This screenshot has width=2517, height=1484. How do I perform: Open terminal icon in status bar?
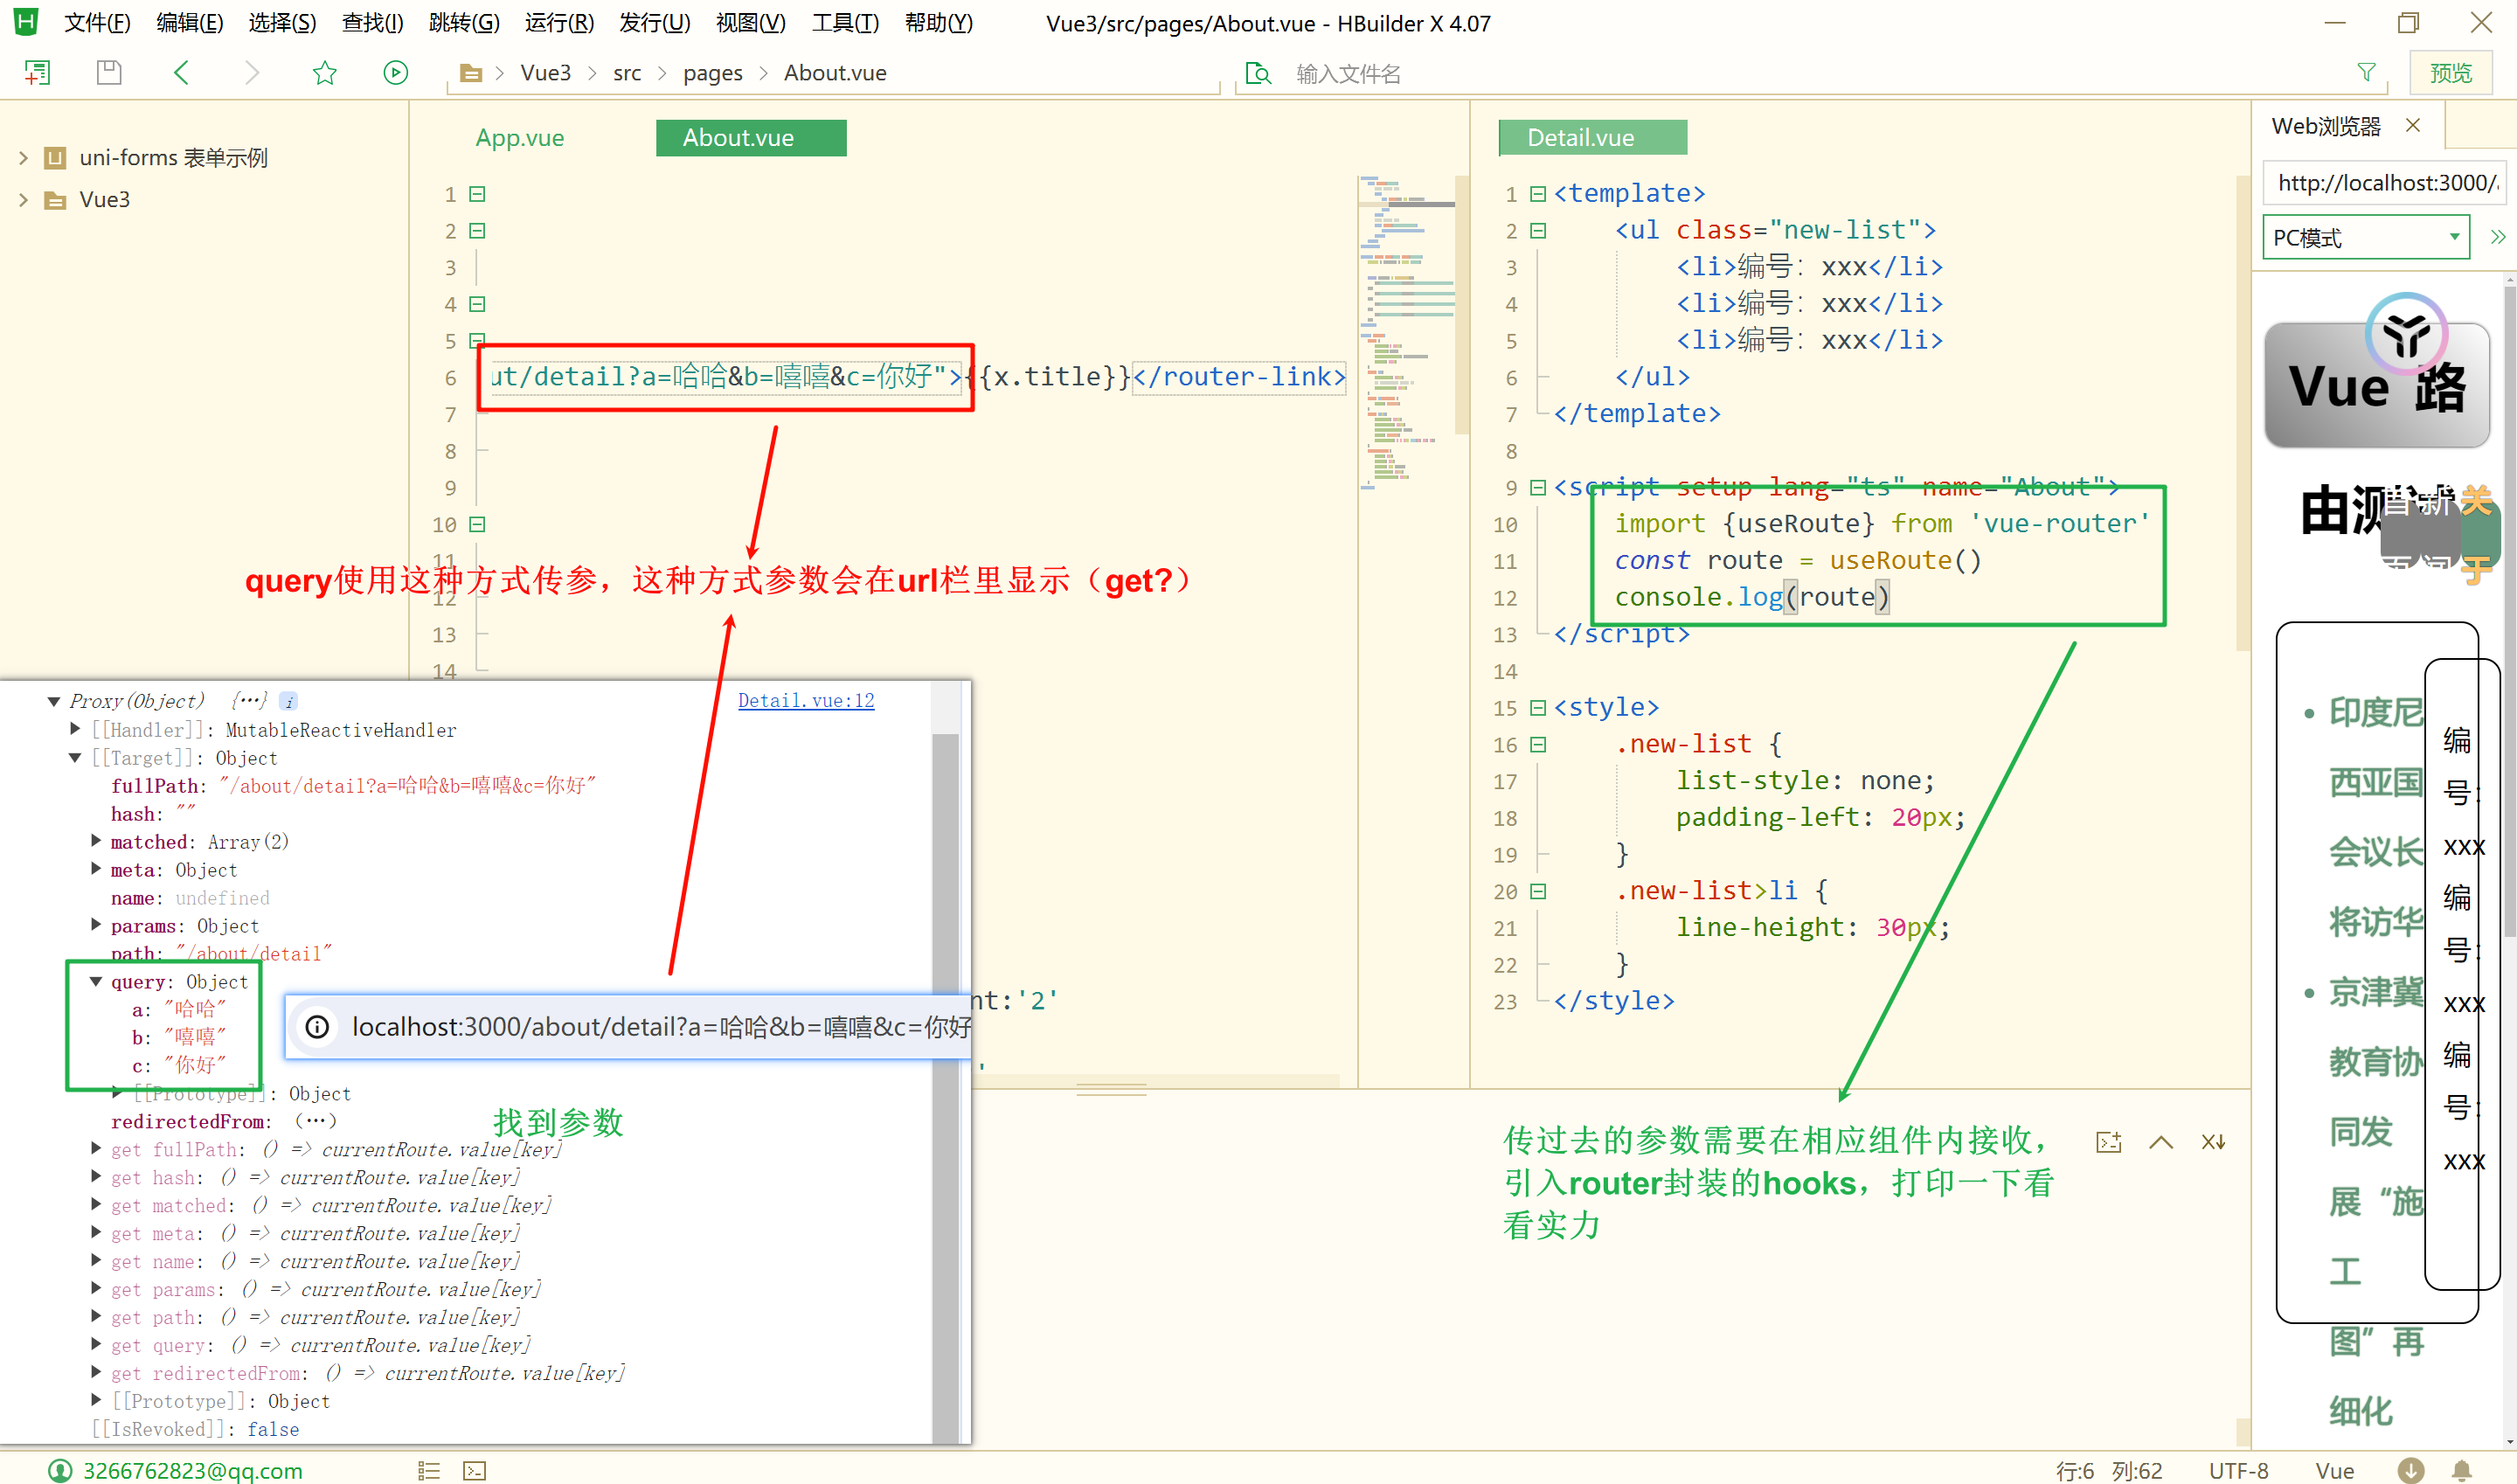(474, 1470)
